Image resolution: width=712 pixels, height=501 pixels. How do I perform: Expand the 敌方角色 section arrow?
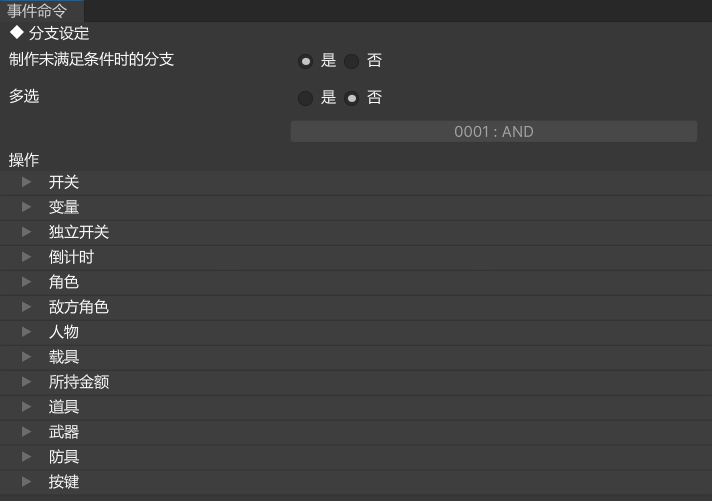click(27, 307)
